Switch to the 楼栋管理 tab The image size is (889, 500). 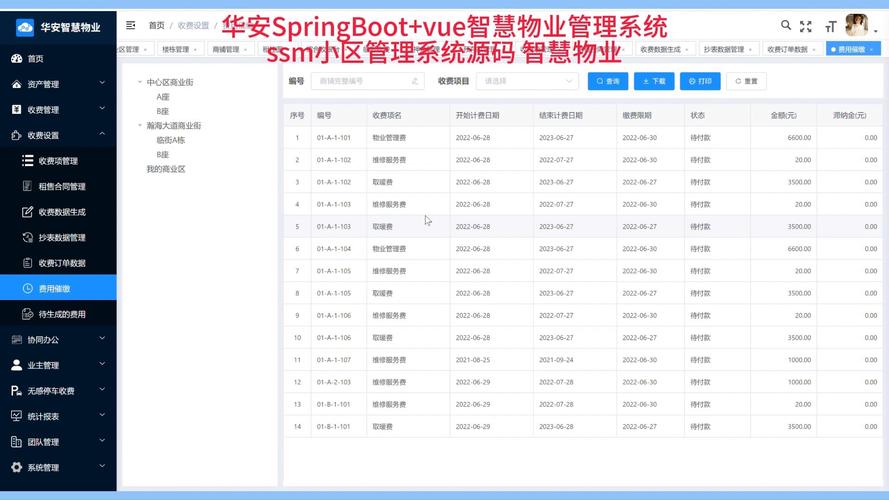176,49
